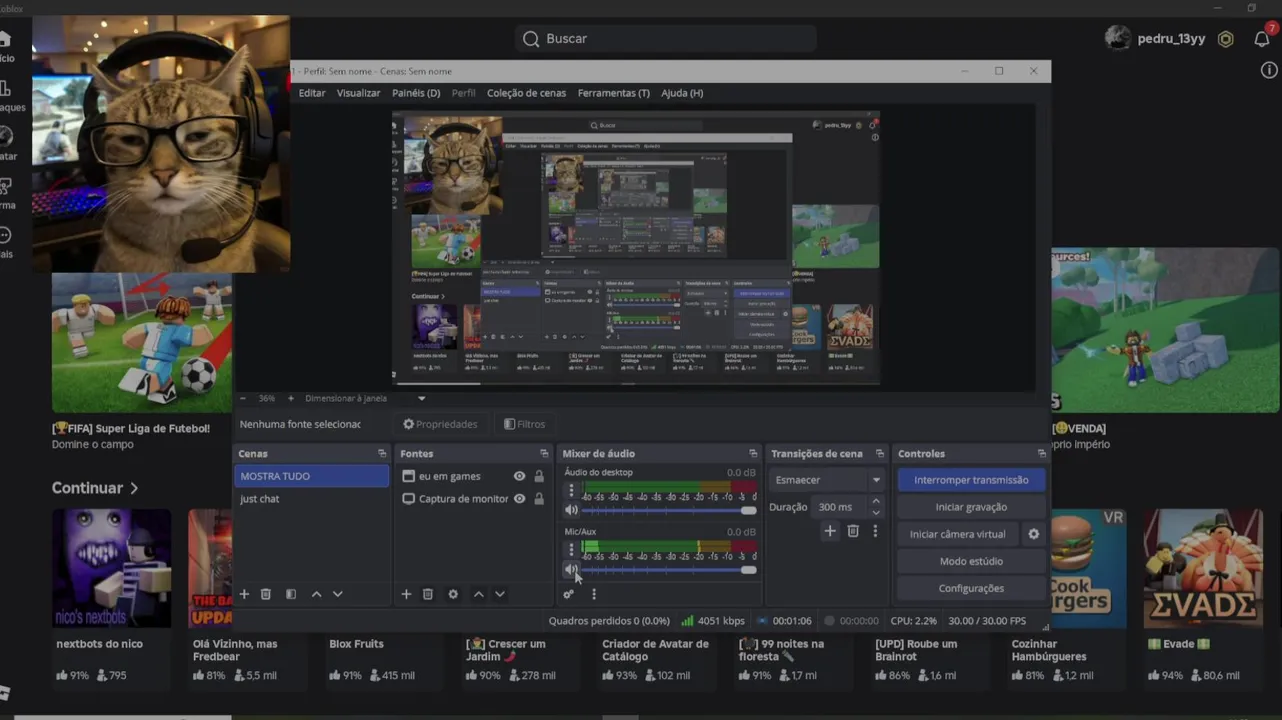Toggle lock on 'eu em games' source

[539, 476]
